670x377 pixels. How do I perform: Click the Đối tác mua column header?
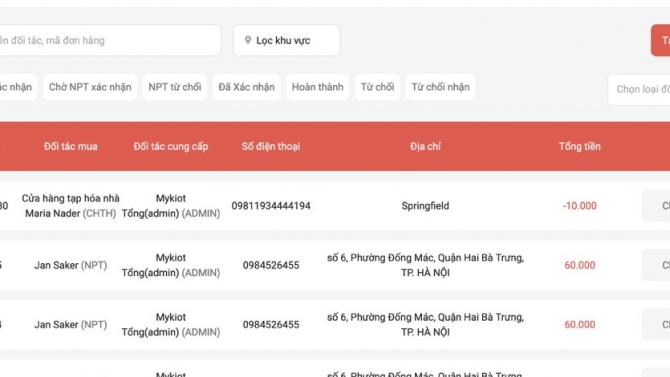pos(71,147)
